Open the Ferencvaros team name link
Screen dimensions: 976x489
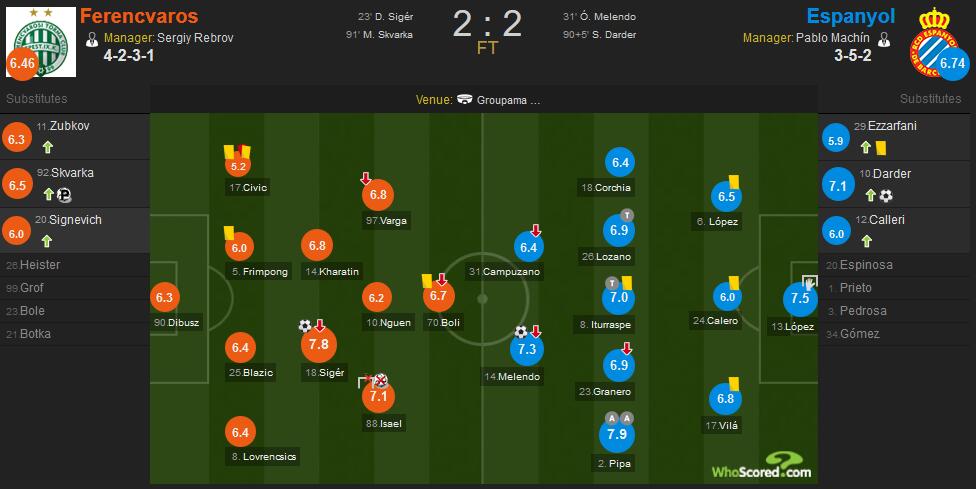point(139,16)
